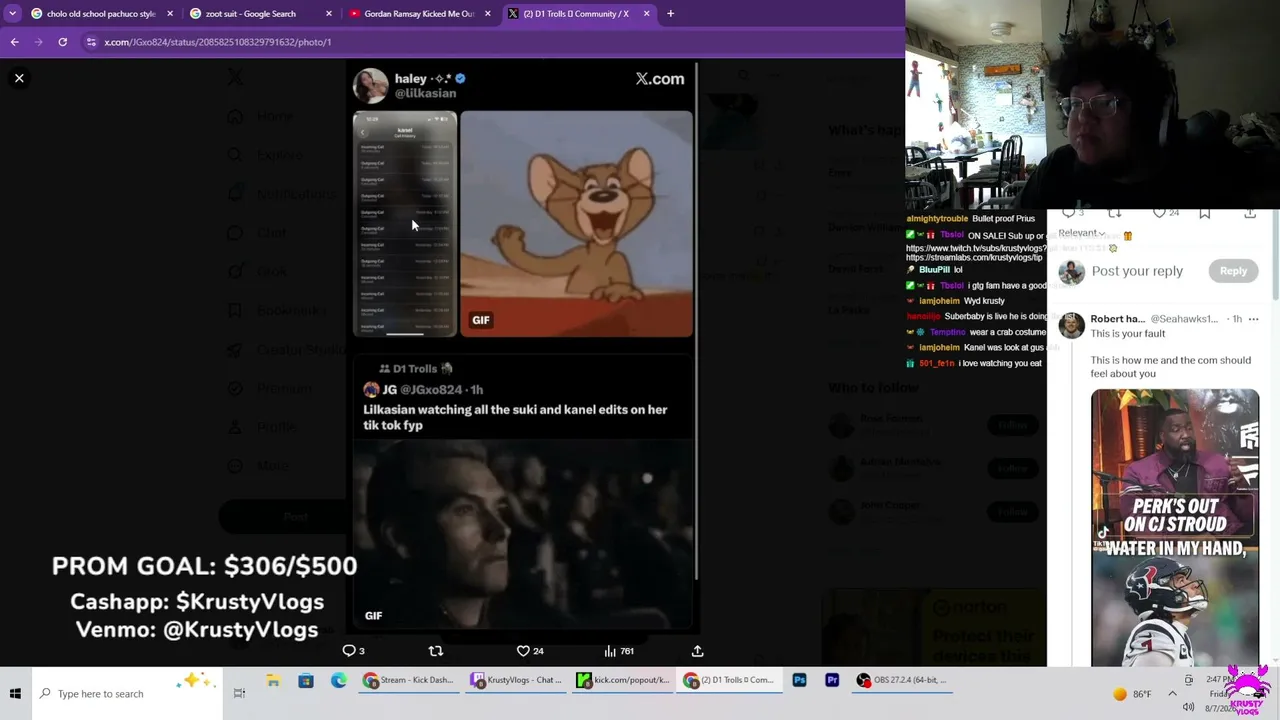Open the @Seahawks1... handle link

1184,319
